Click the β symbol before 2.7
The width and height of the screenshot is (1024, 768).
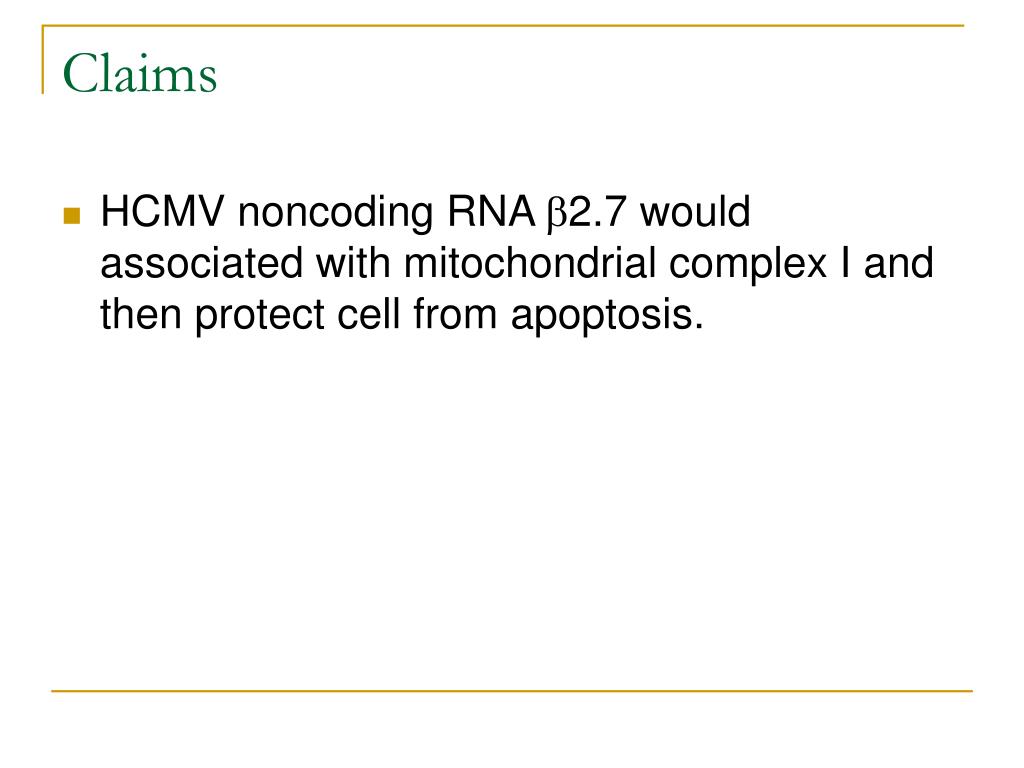click(557, 214)
